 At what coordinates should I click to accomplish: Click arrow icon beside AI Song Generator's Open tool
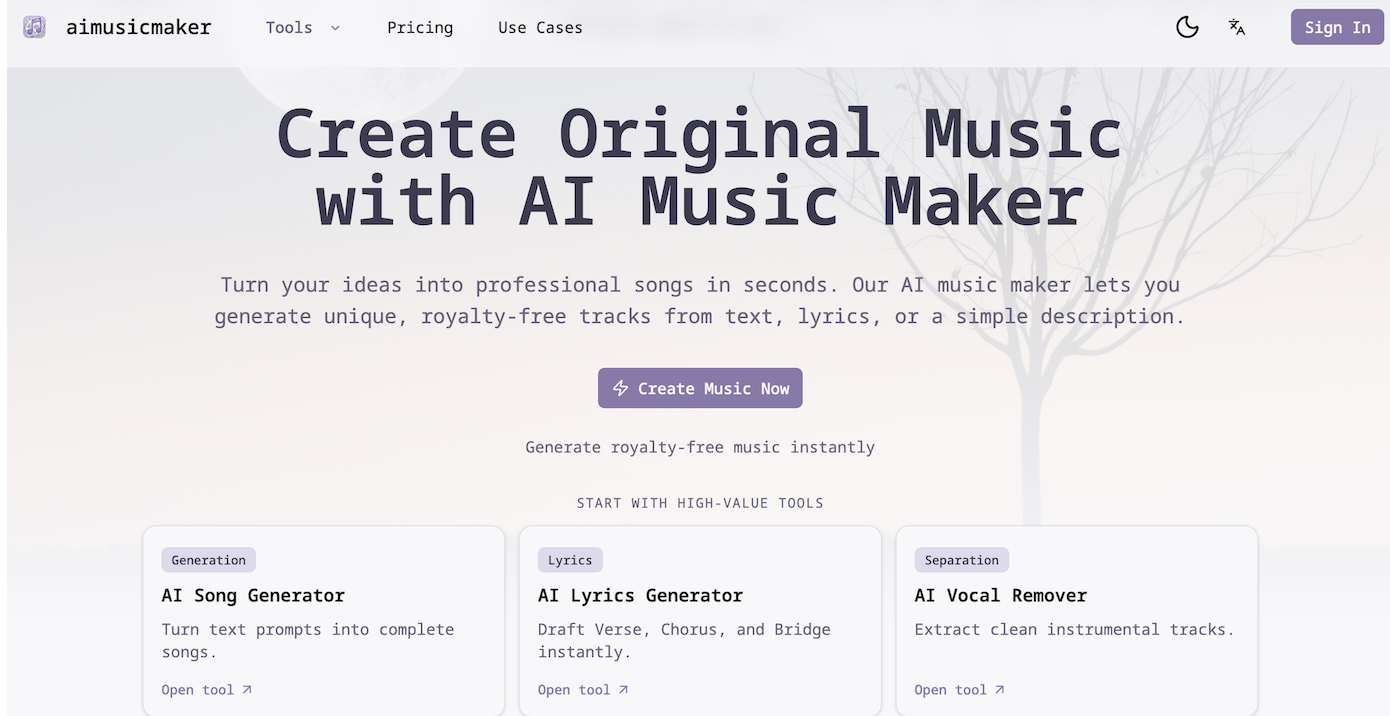click(247, 690)
